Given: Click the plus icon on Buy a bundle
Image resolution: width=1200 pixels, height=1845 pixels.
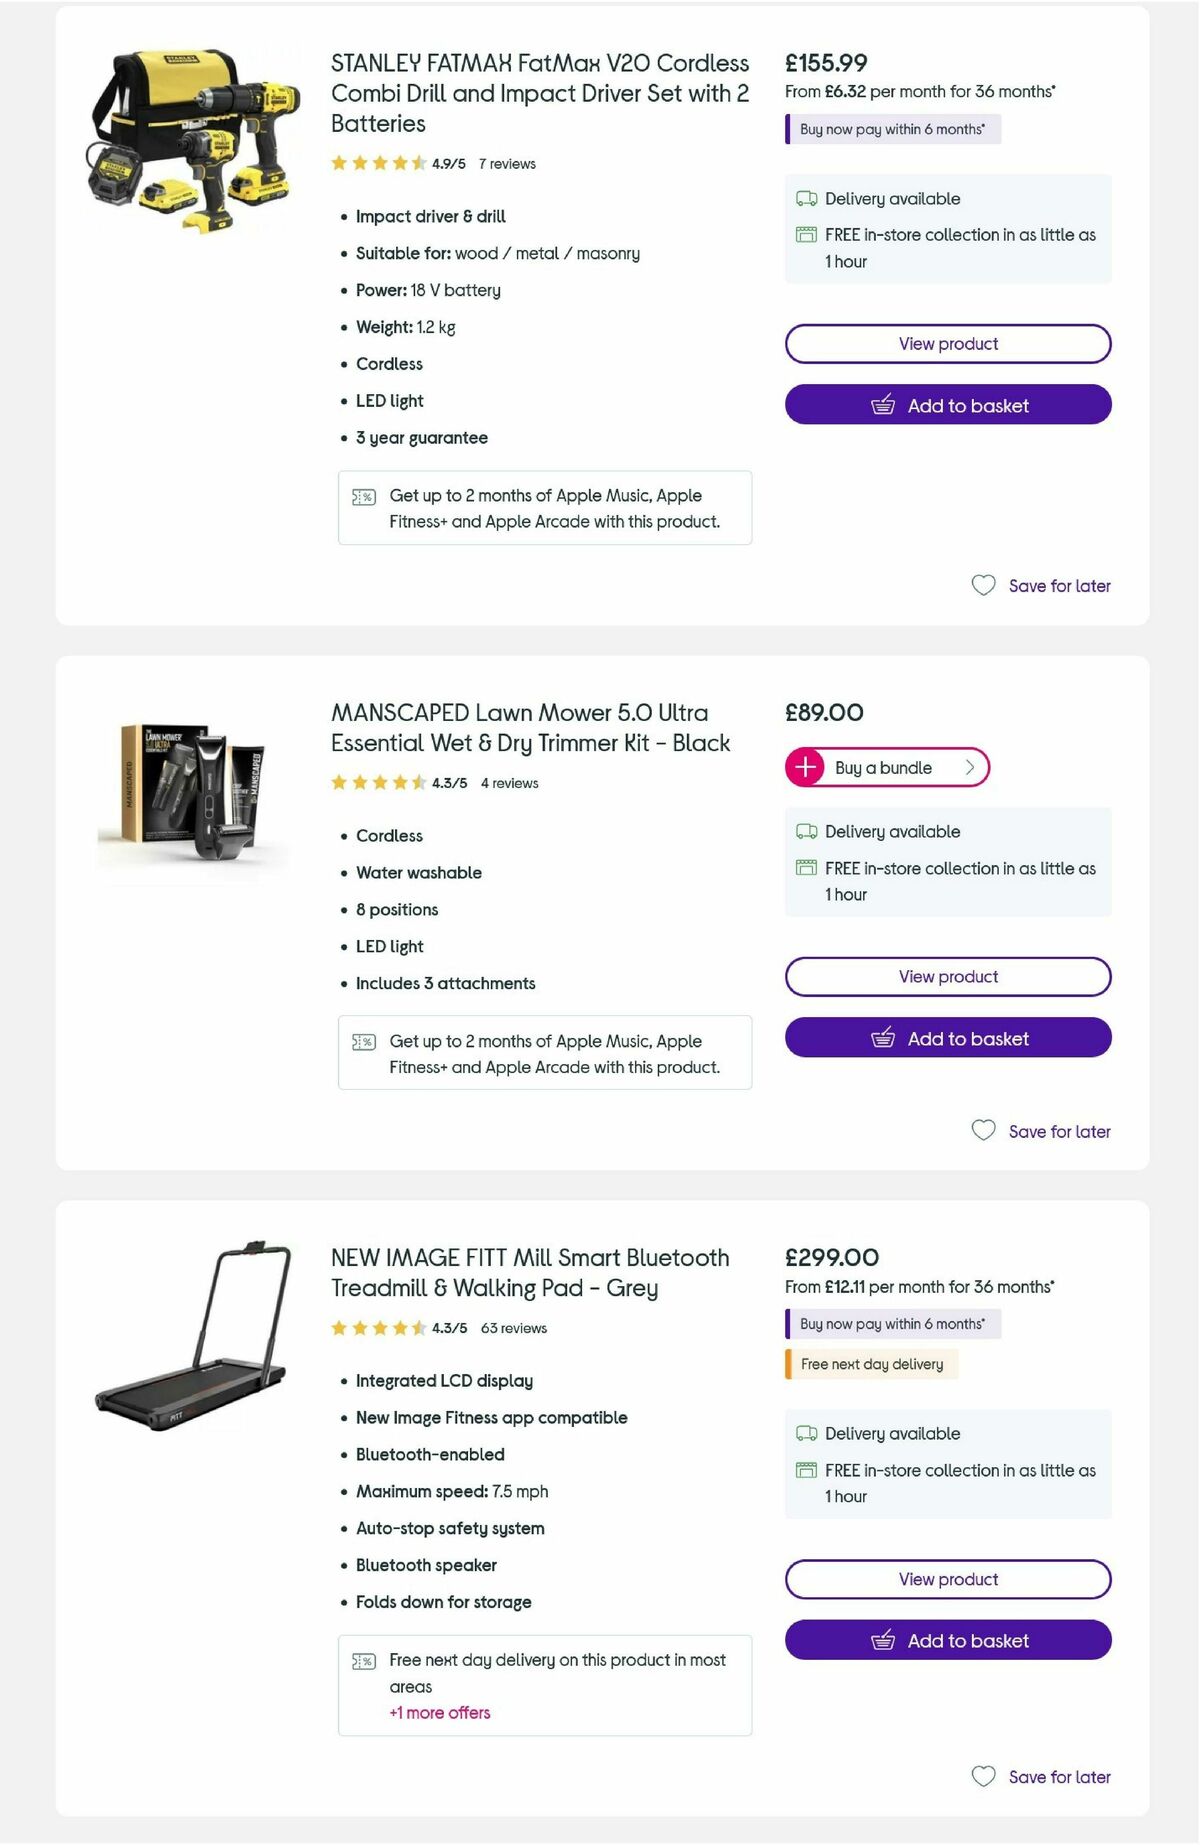Looking at the screenshot, I should point(805,767).
